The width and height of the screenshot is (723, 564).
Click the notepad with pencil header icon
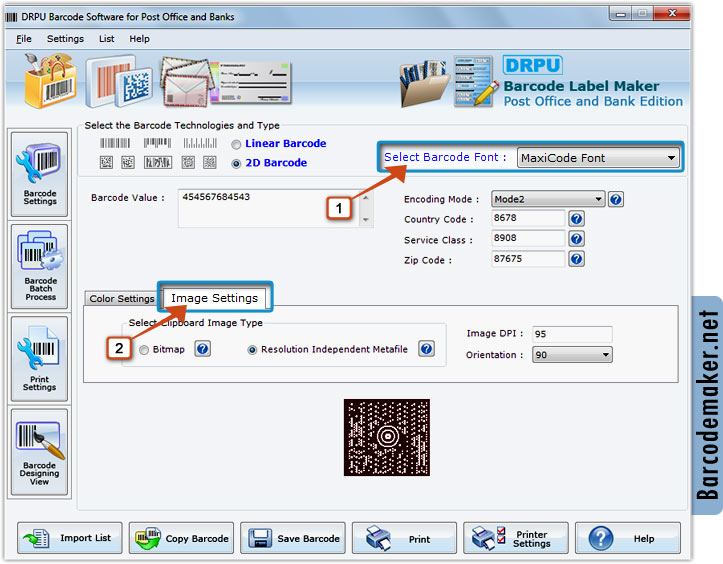click(475, 82)
